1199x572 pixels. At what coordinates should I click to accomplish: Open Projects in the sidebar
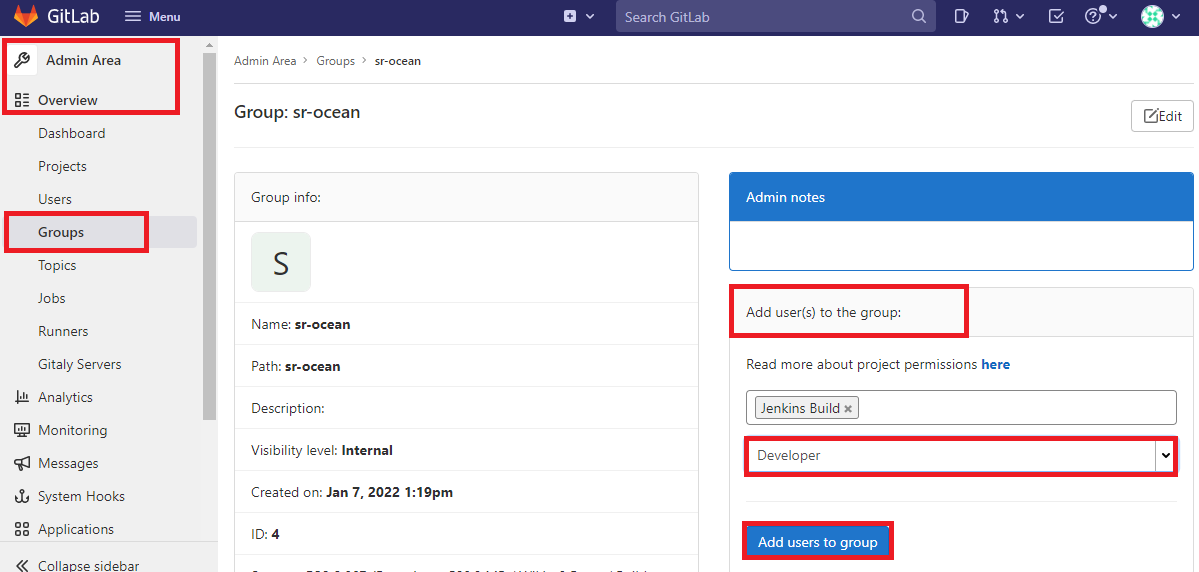pyautogui.click(x=63, y=166)
